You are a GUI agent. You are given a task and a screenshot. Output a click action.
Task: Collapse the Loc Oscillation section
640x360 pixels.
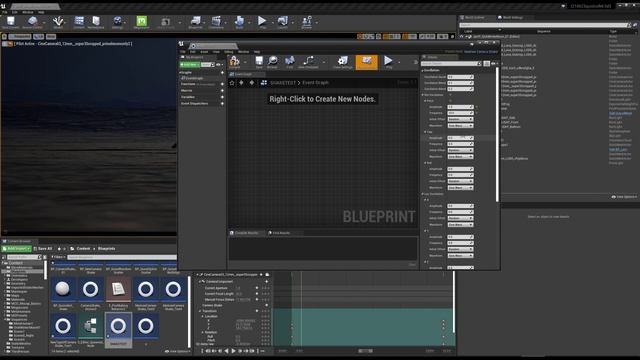[x=423, y=194]
